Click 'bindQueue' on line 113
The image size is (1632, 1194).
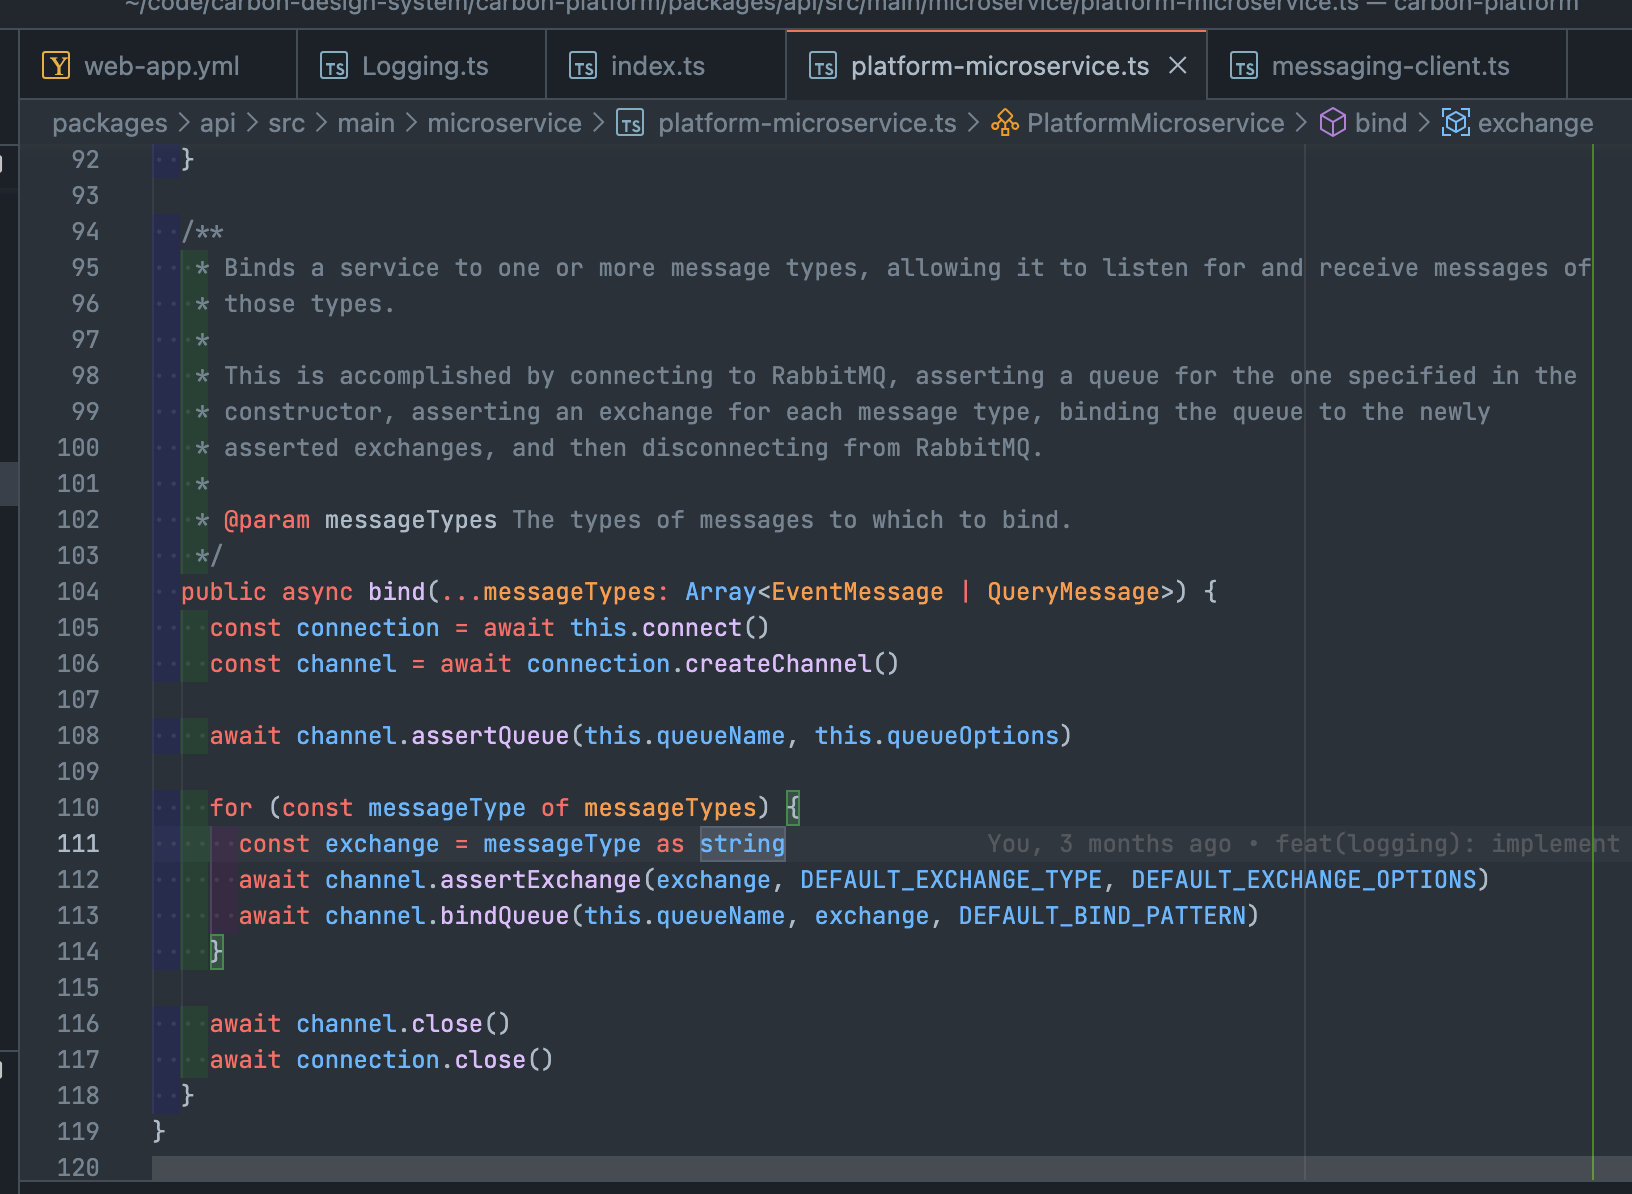pyautogui.click(x=505, y=916)
